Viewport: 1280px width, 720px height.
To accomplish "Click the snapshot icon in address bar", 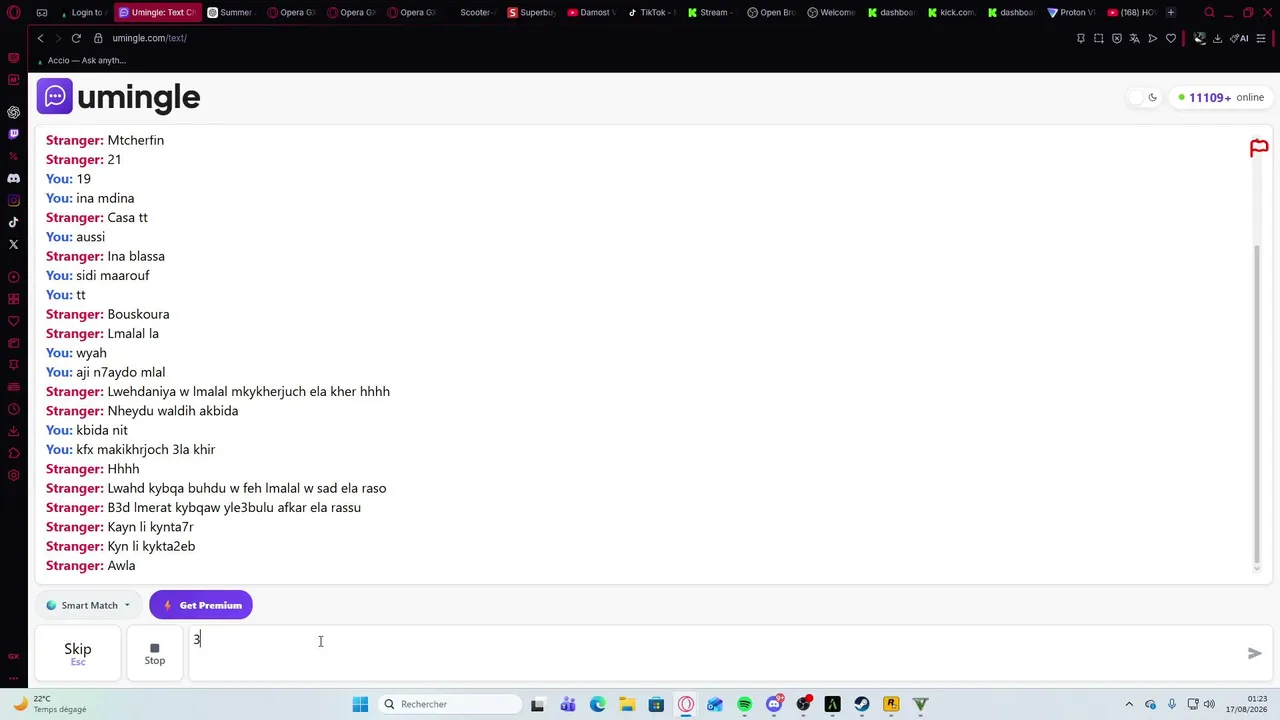I will 1099,38.
